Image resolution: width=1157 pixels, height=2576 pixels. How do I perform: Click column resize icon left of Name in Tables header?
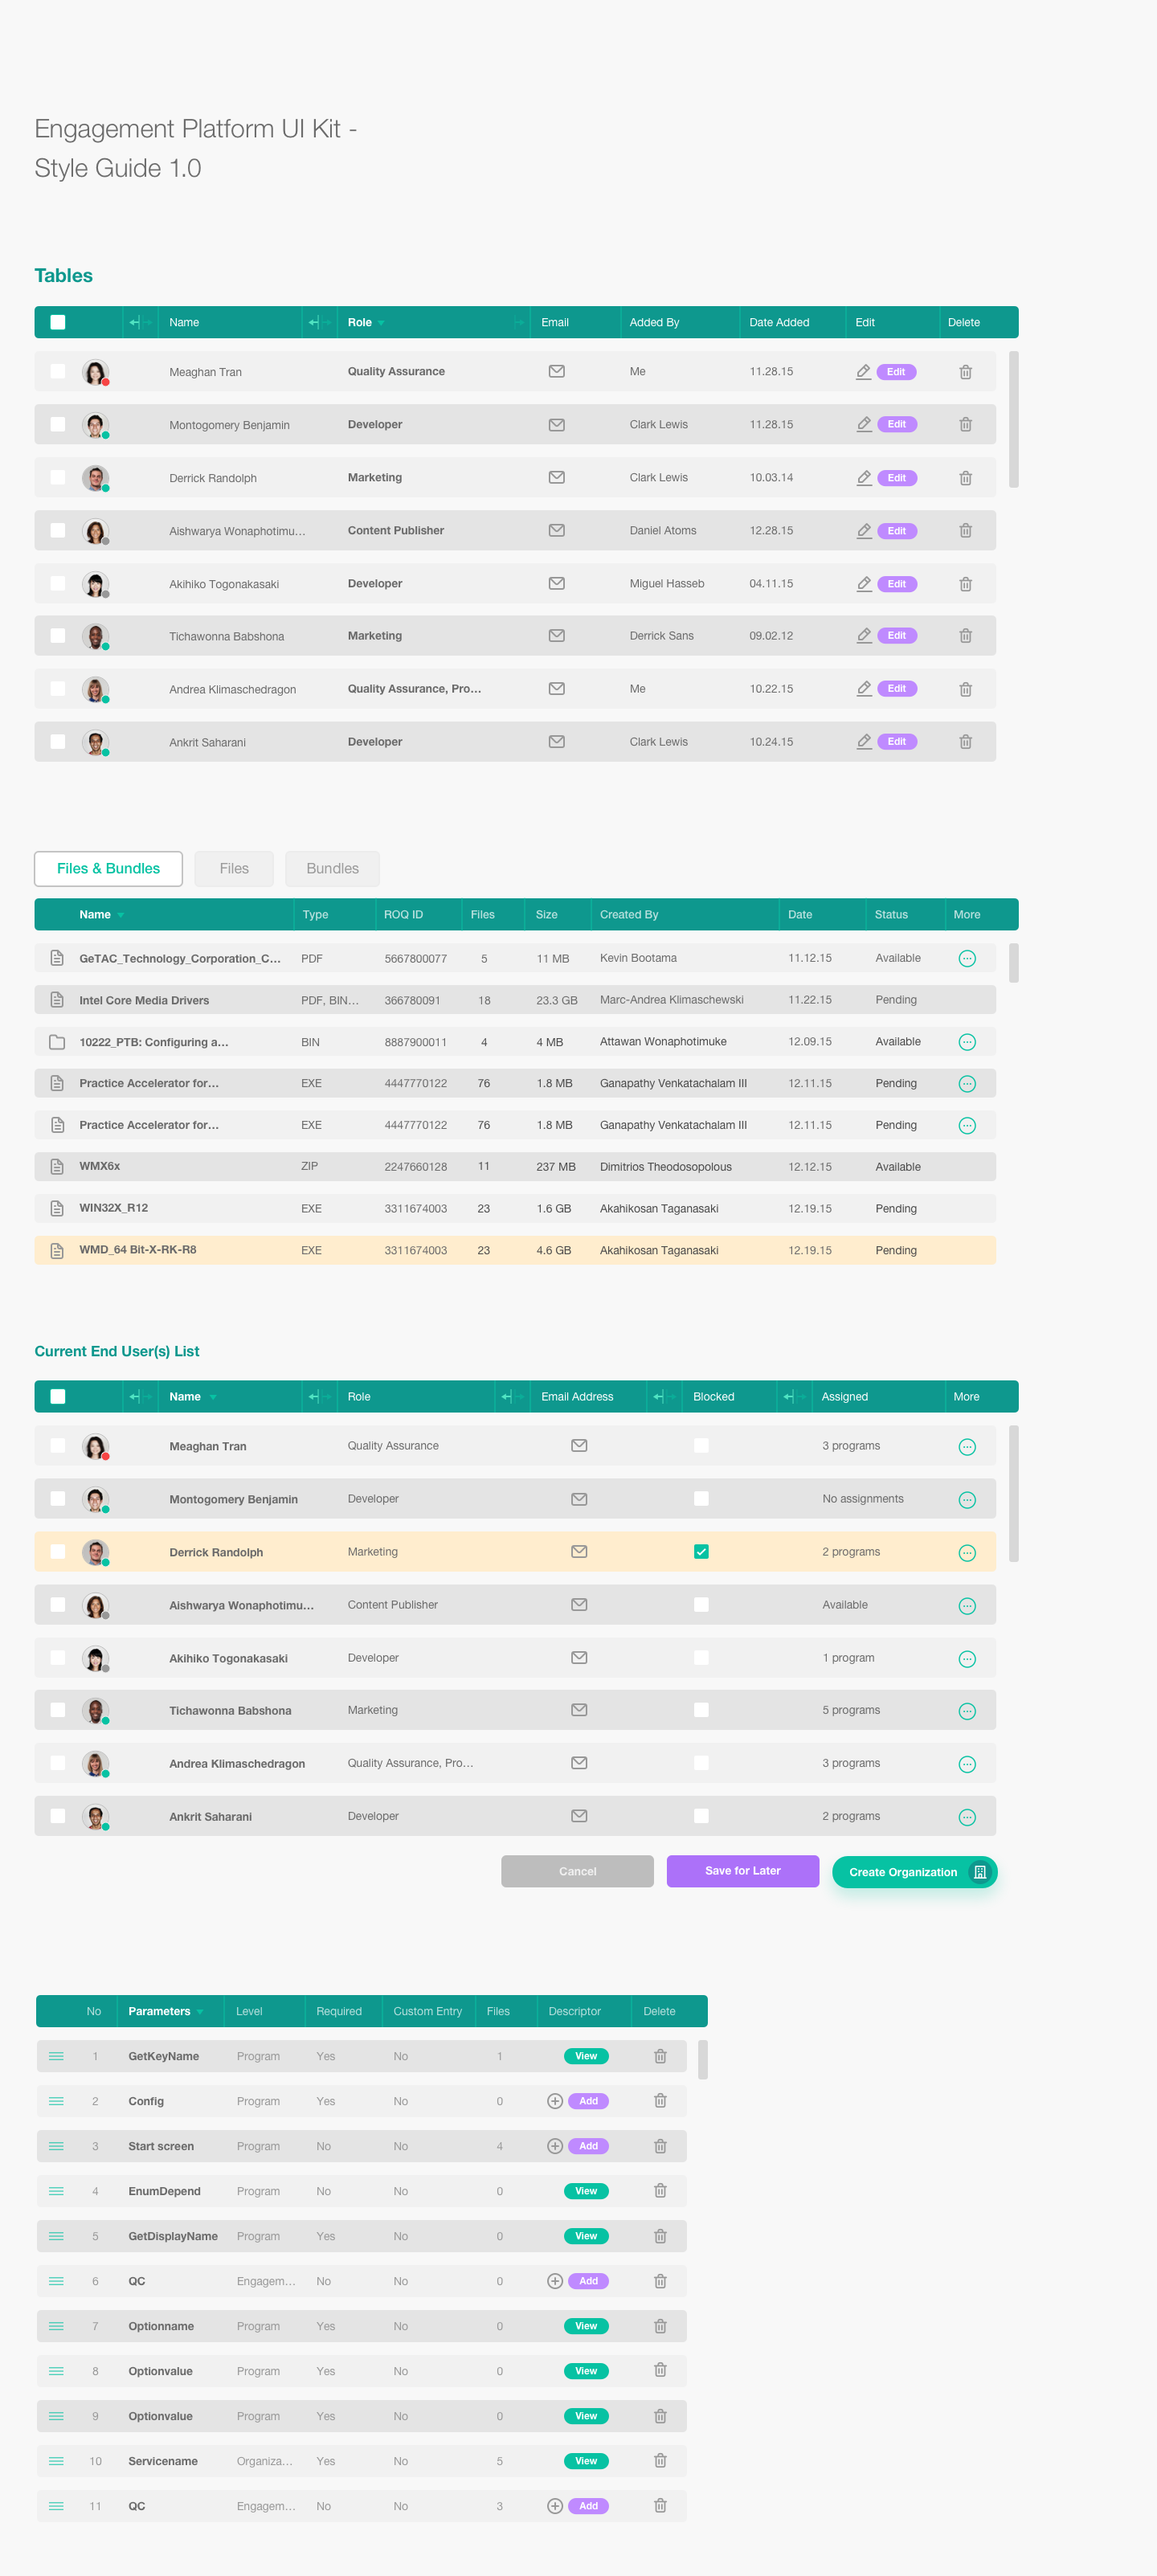(140, 322)
